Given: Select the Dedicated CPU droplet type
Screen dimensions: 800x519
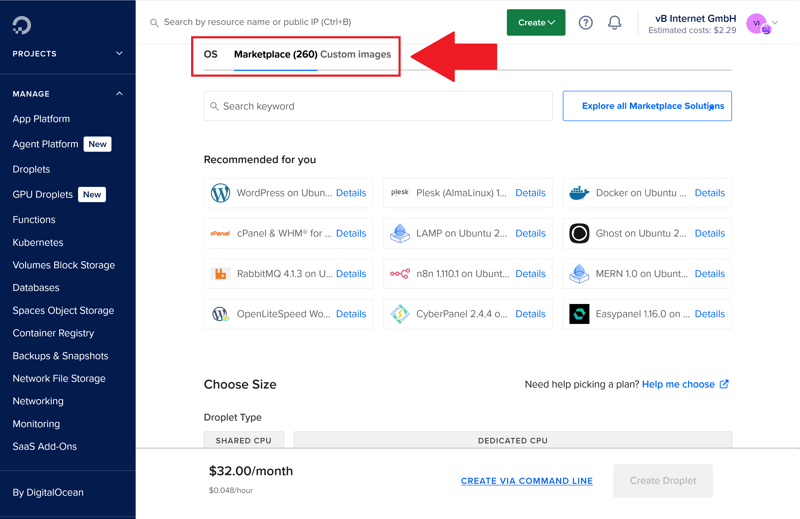Looking at the screenshot, I should click(512, 440).
